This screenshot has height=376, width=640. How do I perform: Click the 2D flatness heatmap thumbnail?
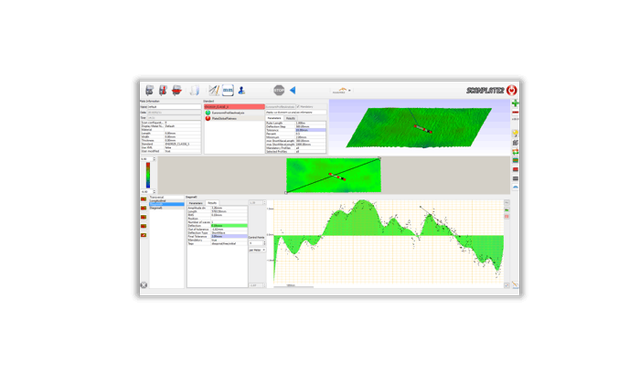pos(333,175)
